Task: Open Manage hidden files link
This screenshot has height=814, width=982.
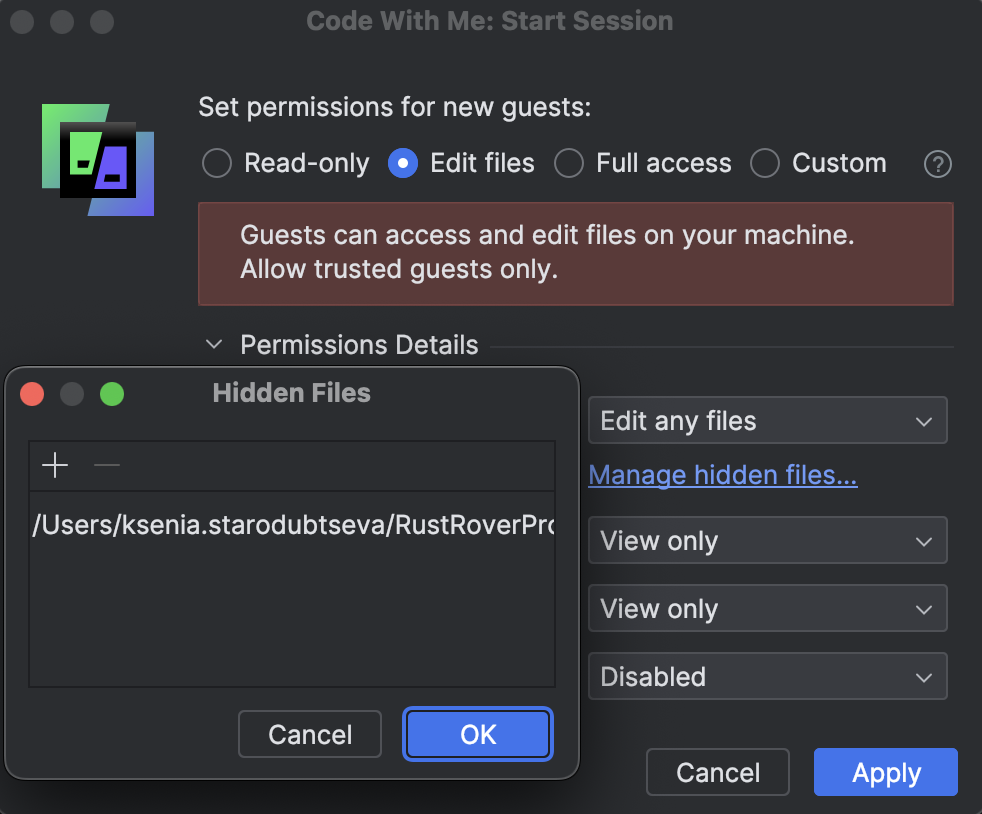Action: (x=723, y=475)
